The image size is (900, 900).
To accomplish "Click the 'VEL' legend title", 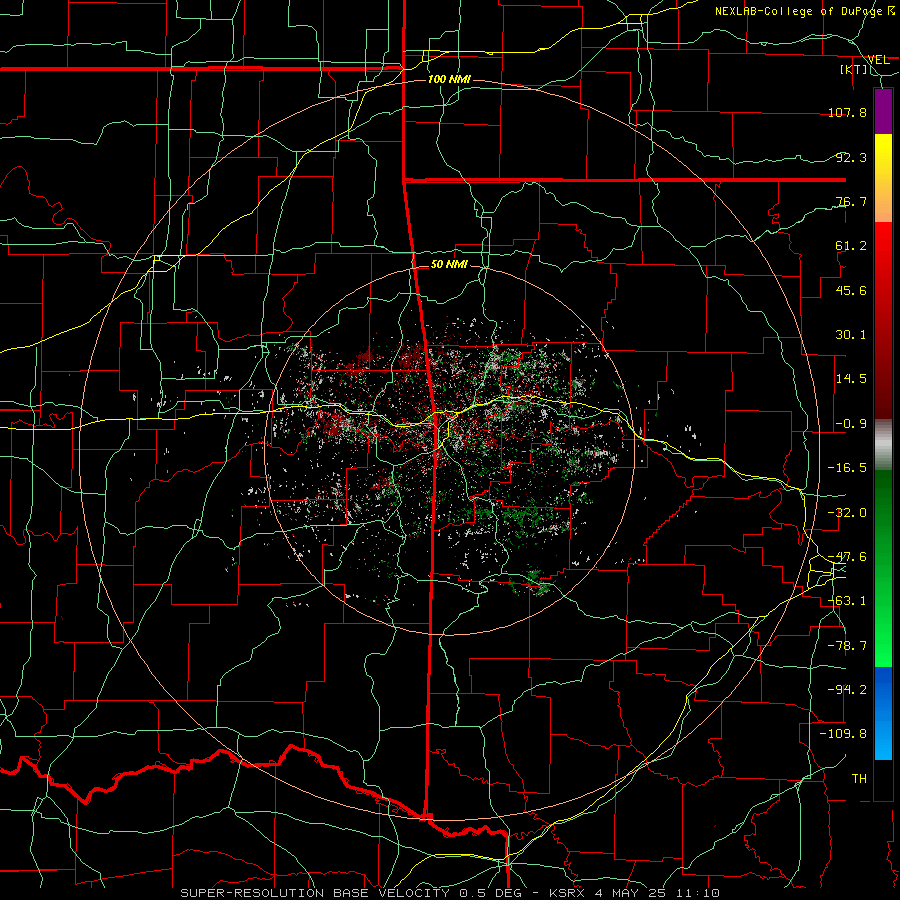I will coord(878,60).
